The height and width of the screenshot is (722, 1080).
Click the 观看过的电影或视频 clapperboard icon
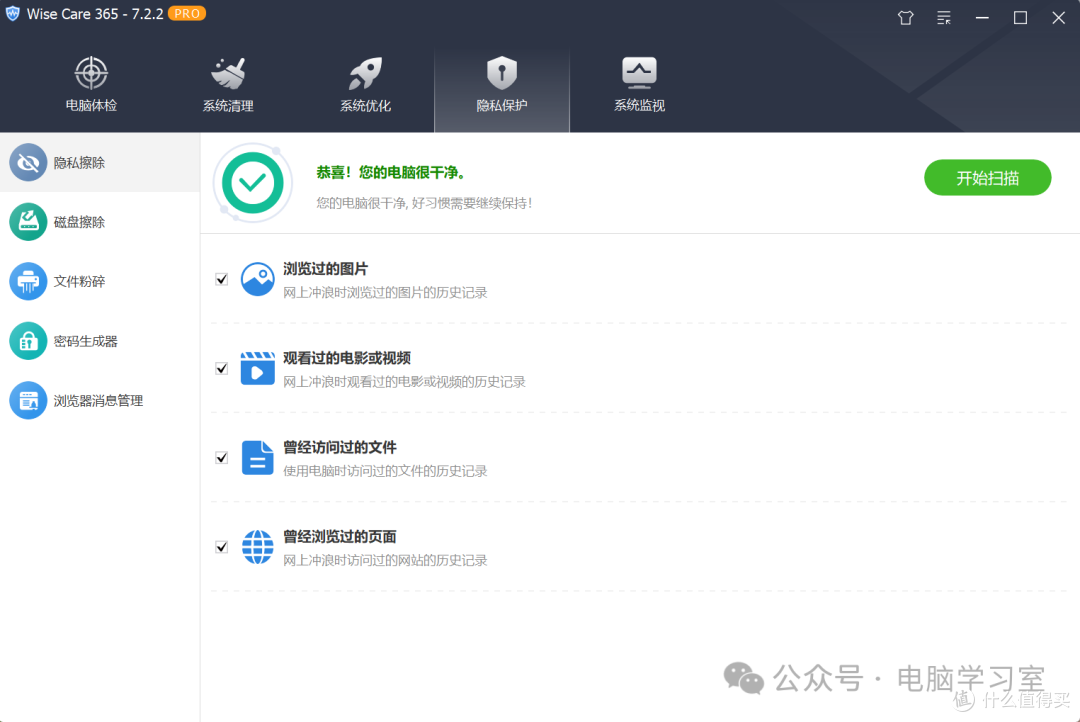pyautogui.click(x=258, y=369)
